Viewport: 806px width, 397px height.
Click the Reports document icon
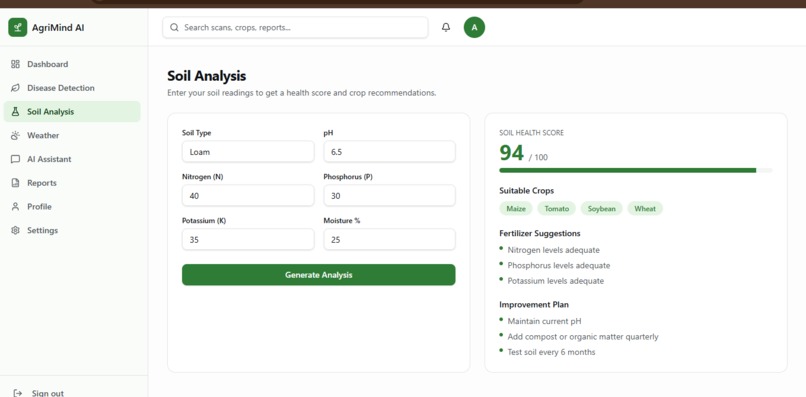coord(15,183)
